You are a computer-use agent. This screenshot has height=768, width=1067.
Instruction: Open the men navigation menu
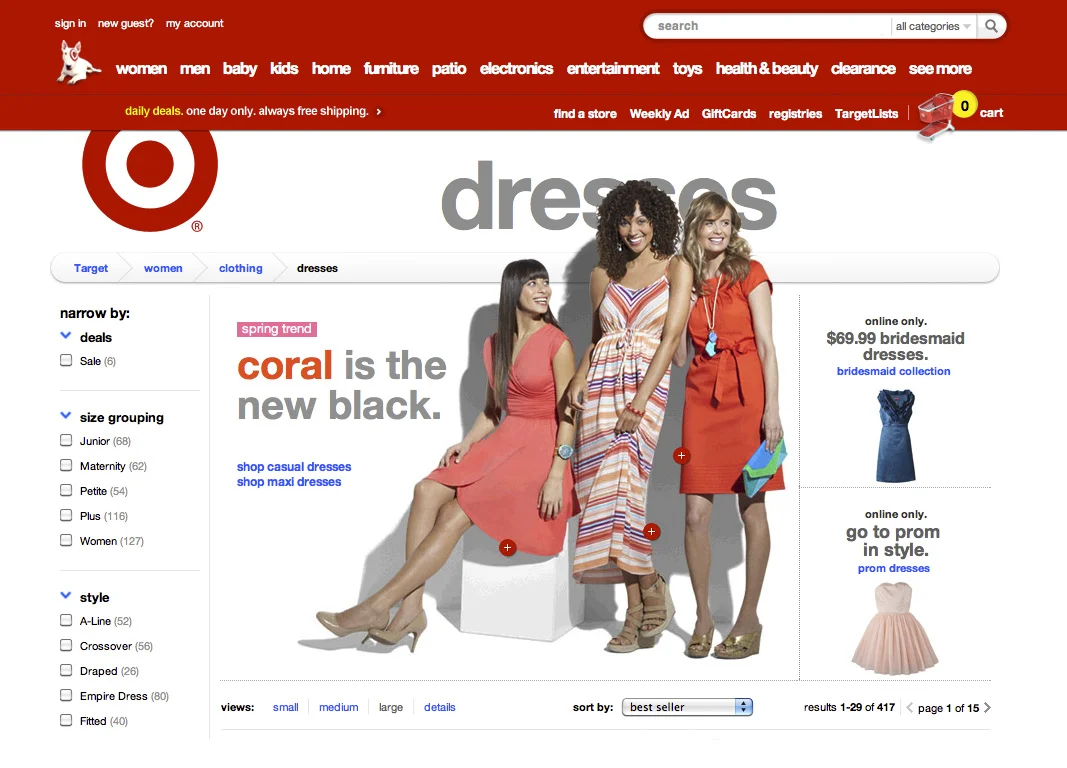click(195, 69)
